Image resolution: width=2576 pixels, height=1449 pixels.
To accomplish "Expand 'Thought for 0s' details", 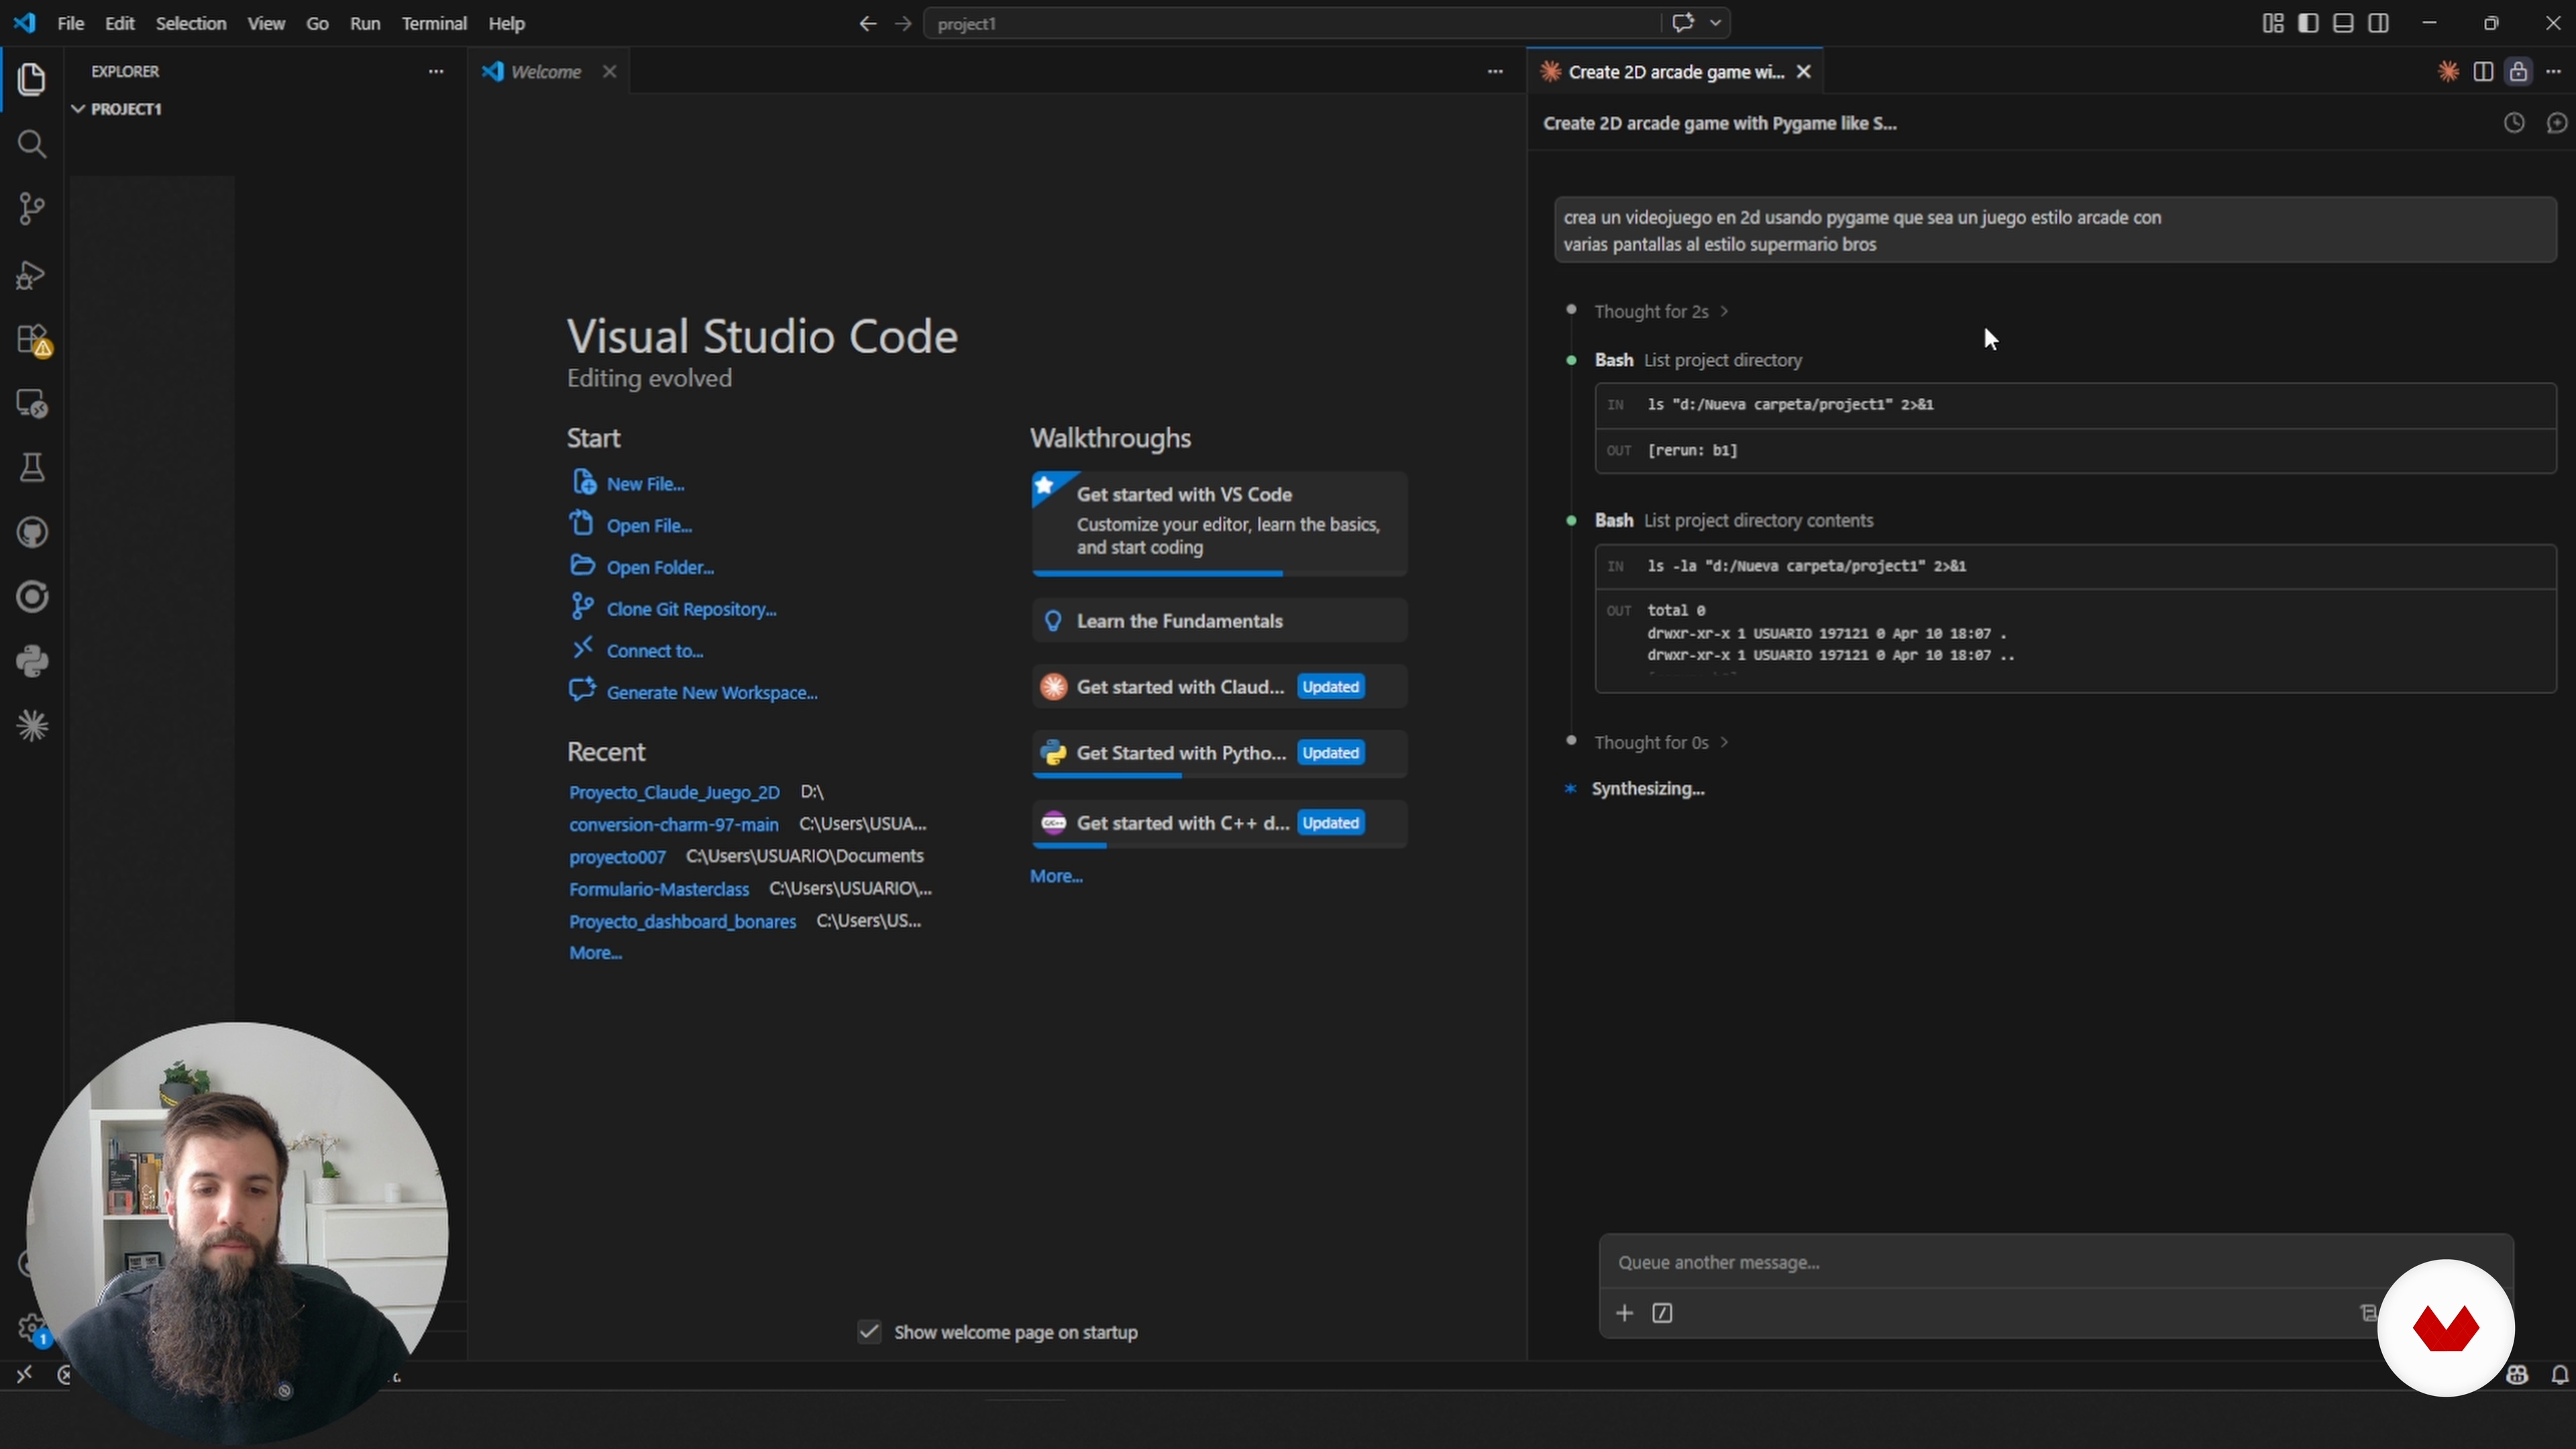I will pos(1661,742).
